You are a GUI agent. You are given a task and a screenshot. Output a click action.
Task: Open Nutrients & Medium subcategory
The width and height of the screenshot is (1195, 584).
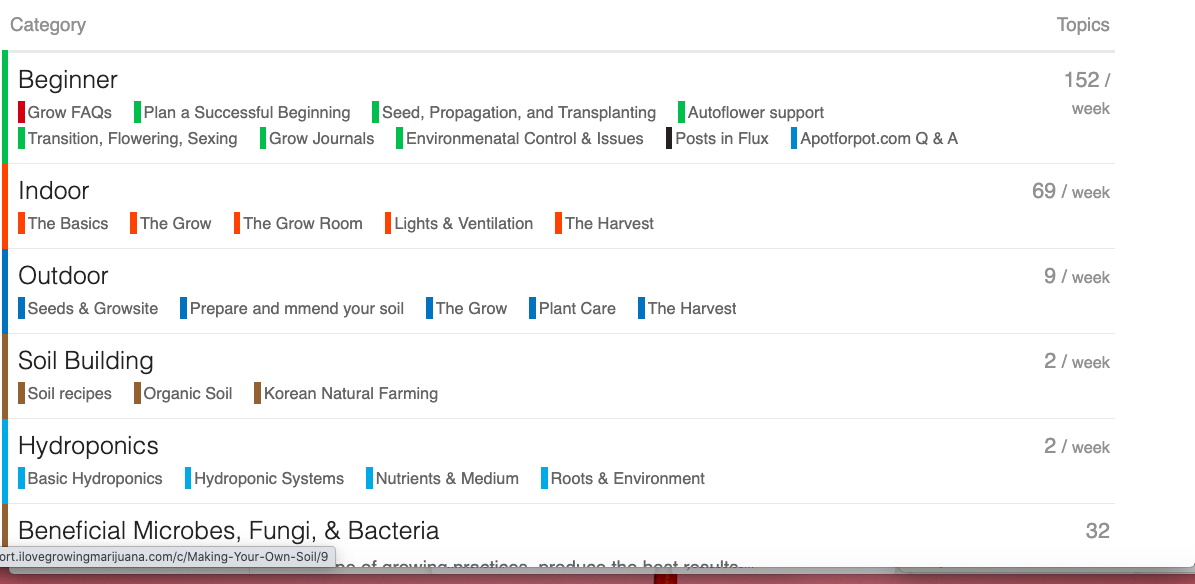point(446,479)
